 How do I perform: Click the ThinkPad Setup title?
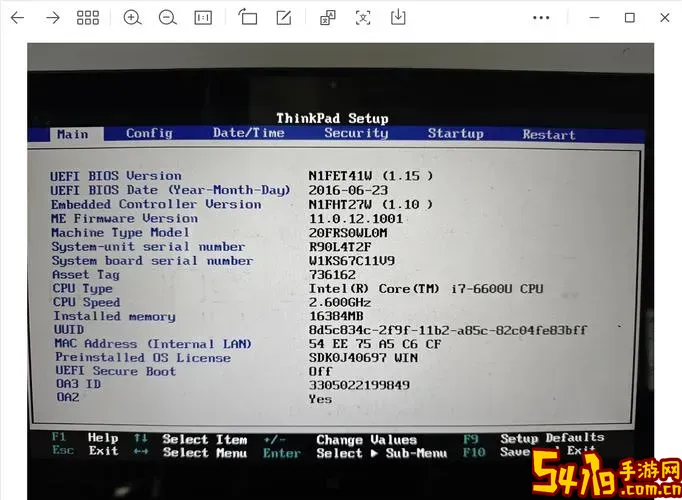(332, 118)
